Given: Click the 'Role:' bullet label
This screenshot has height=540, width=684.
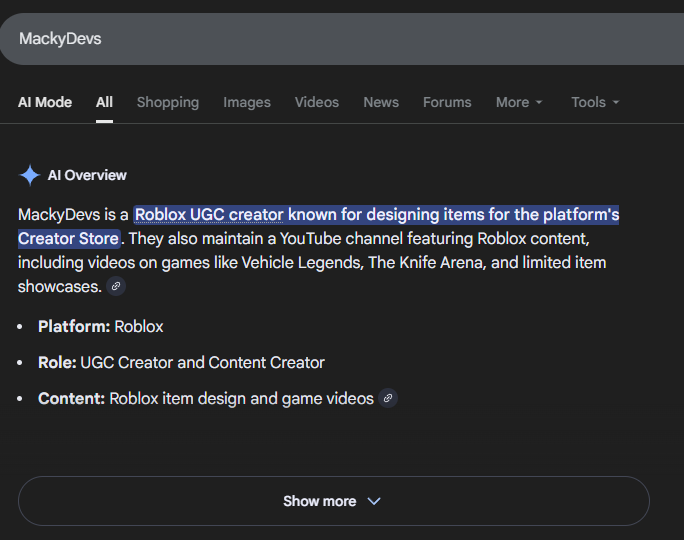Looking at the screenshot, I should point(57,362).
